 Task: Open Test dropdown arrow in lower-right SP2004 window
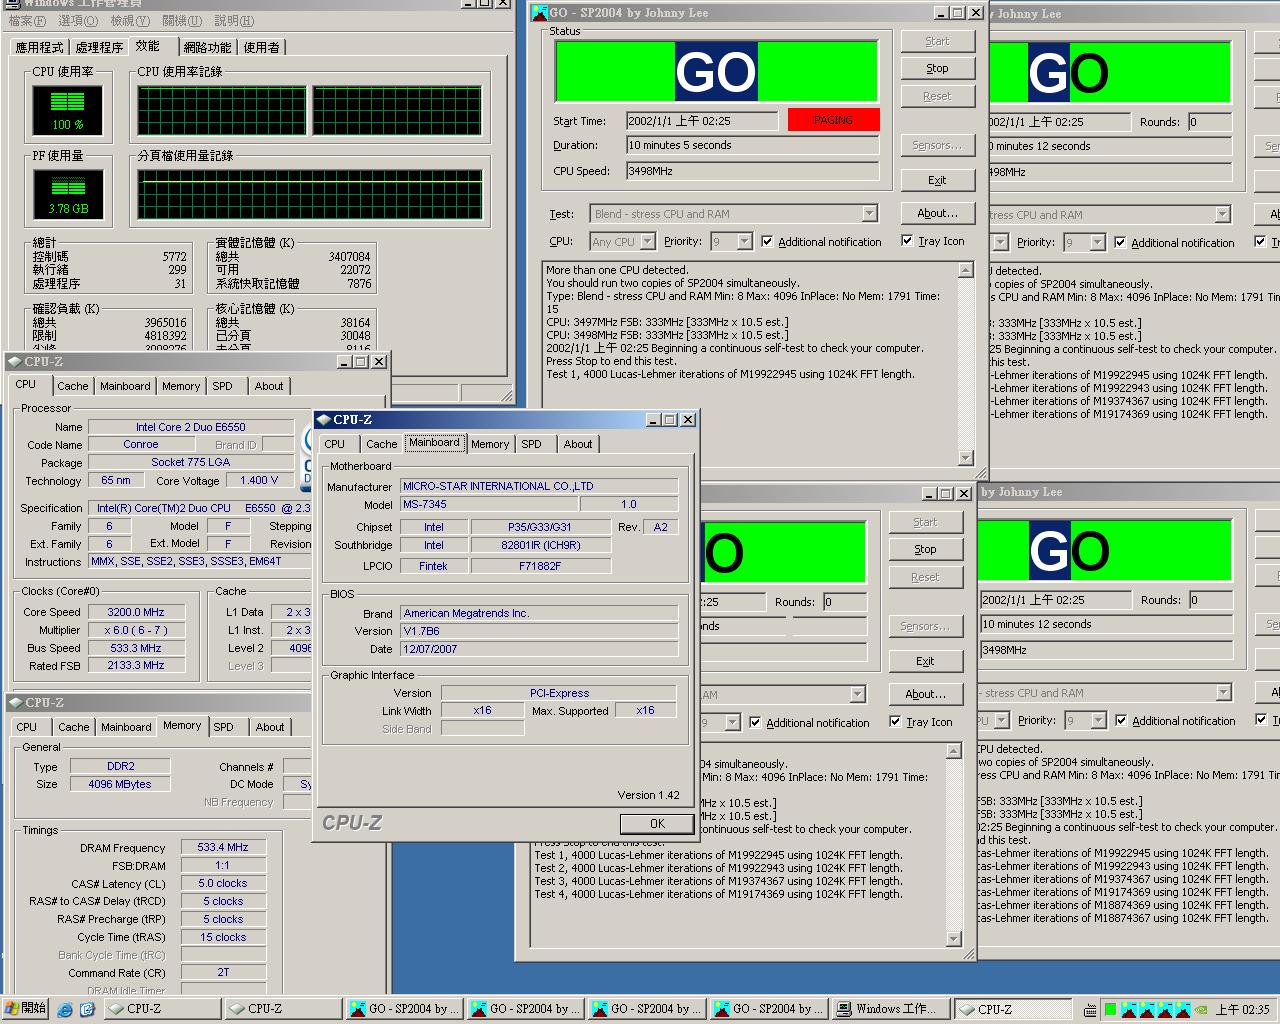(x=1223, y=692)
